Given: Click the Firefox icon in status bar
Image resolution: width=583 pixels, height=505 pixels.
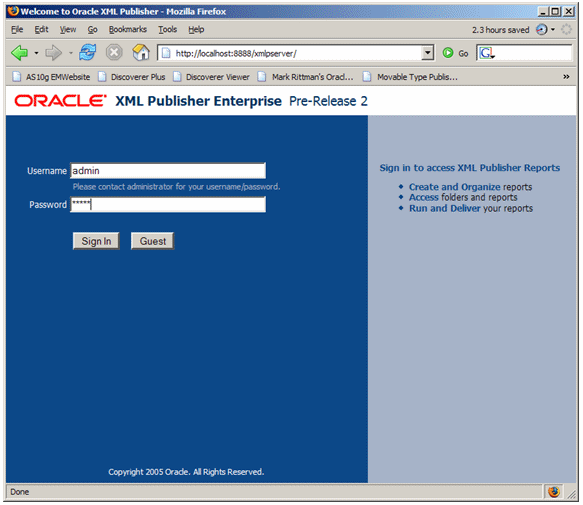Looking at the screenshot, I should pos(554,492).
